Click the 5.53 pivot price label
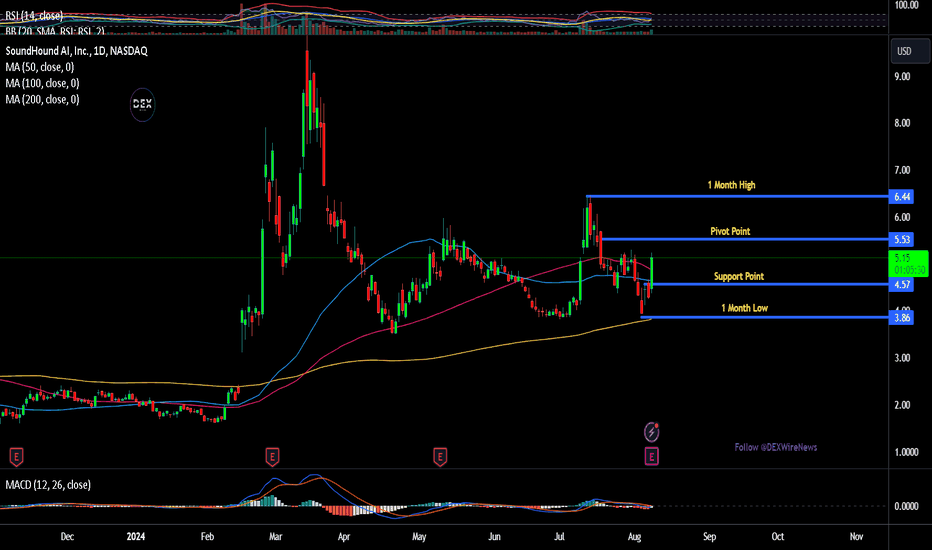932x550 pixels. pyautogui.click(x=901, y=240)
